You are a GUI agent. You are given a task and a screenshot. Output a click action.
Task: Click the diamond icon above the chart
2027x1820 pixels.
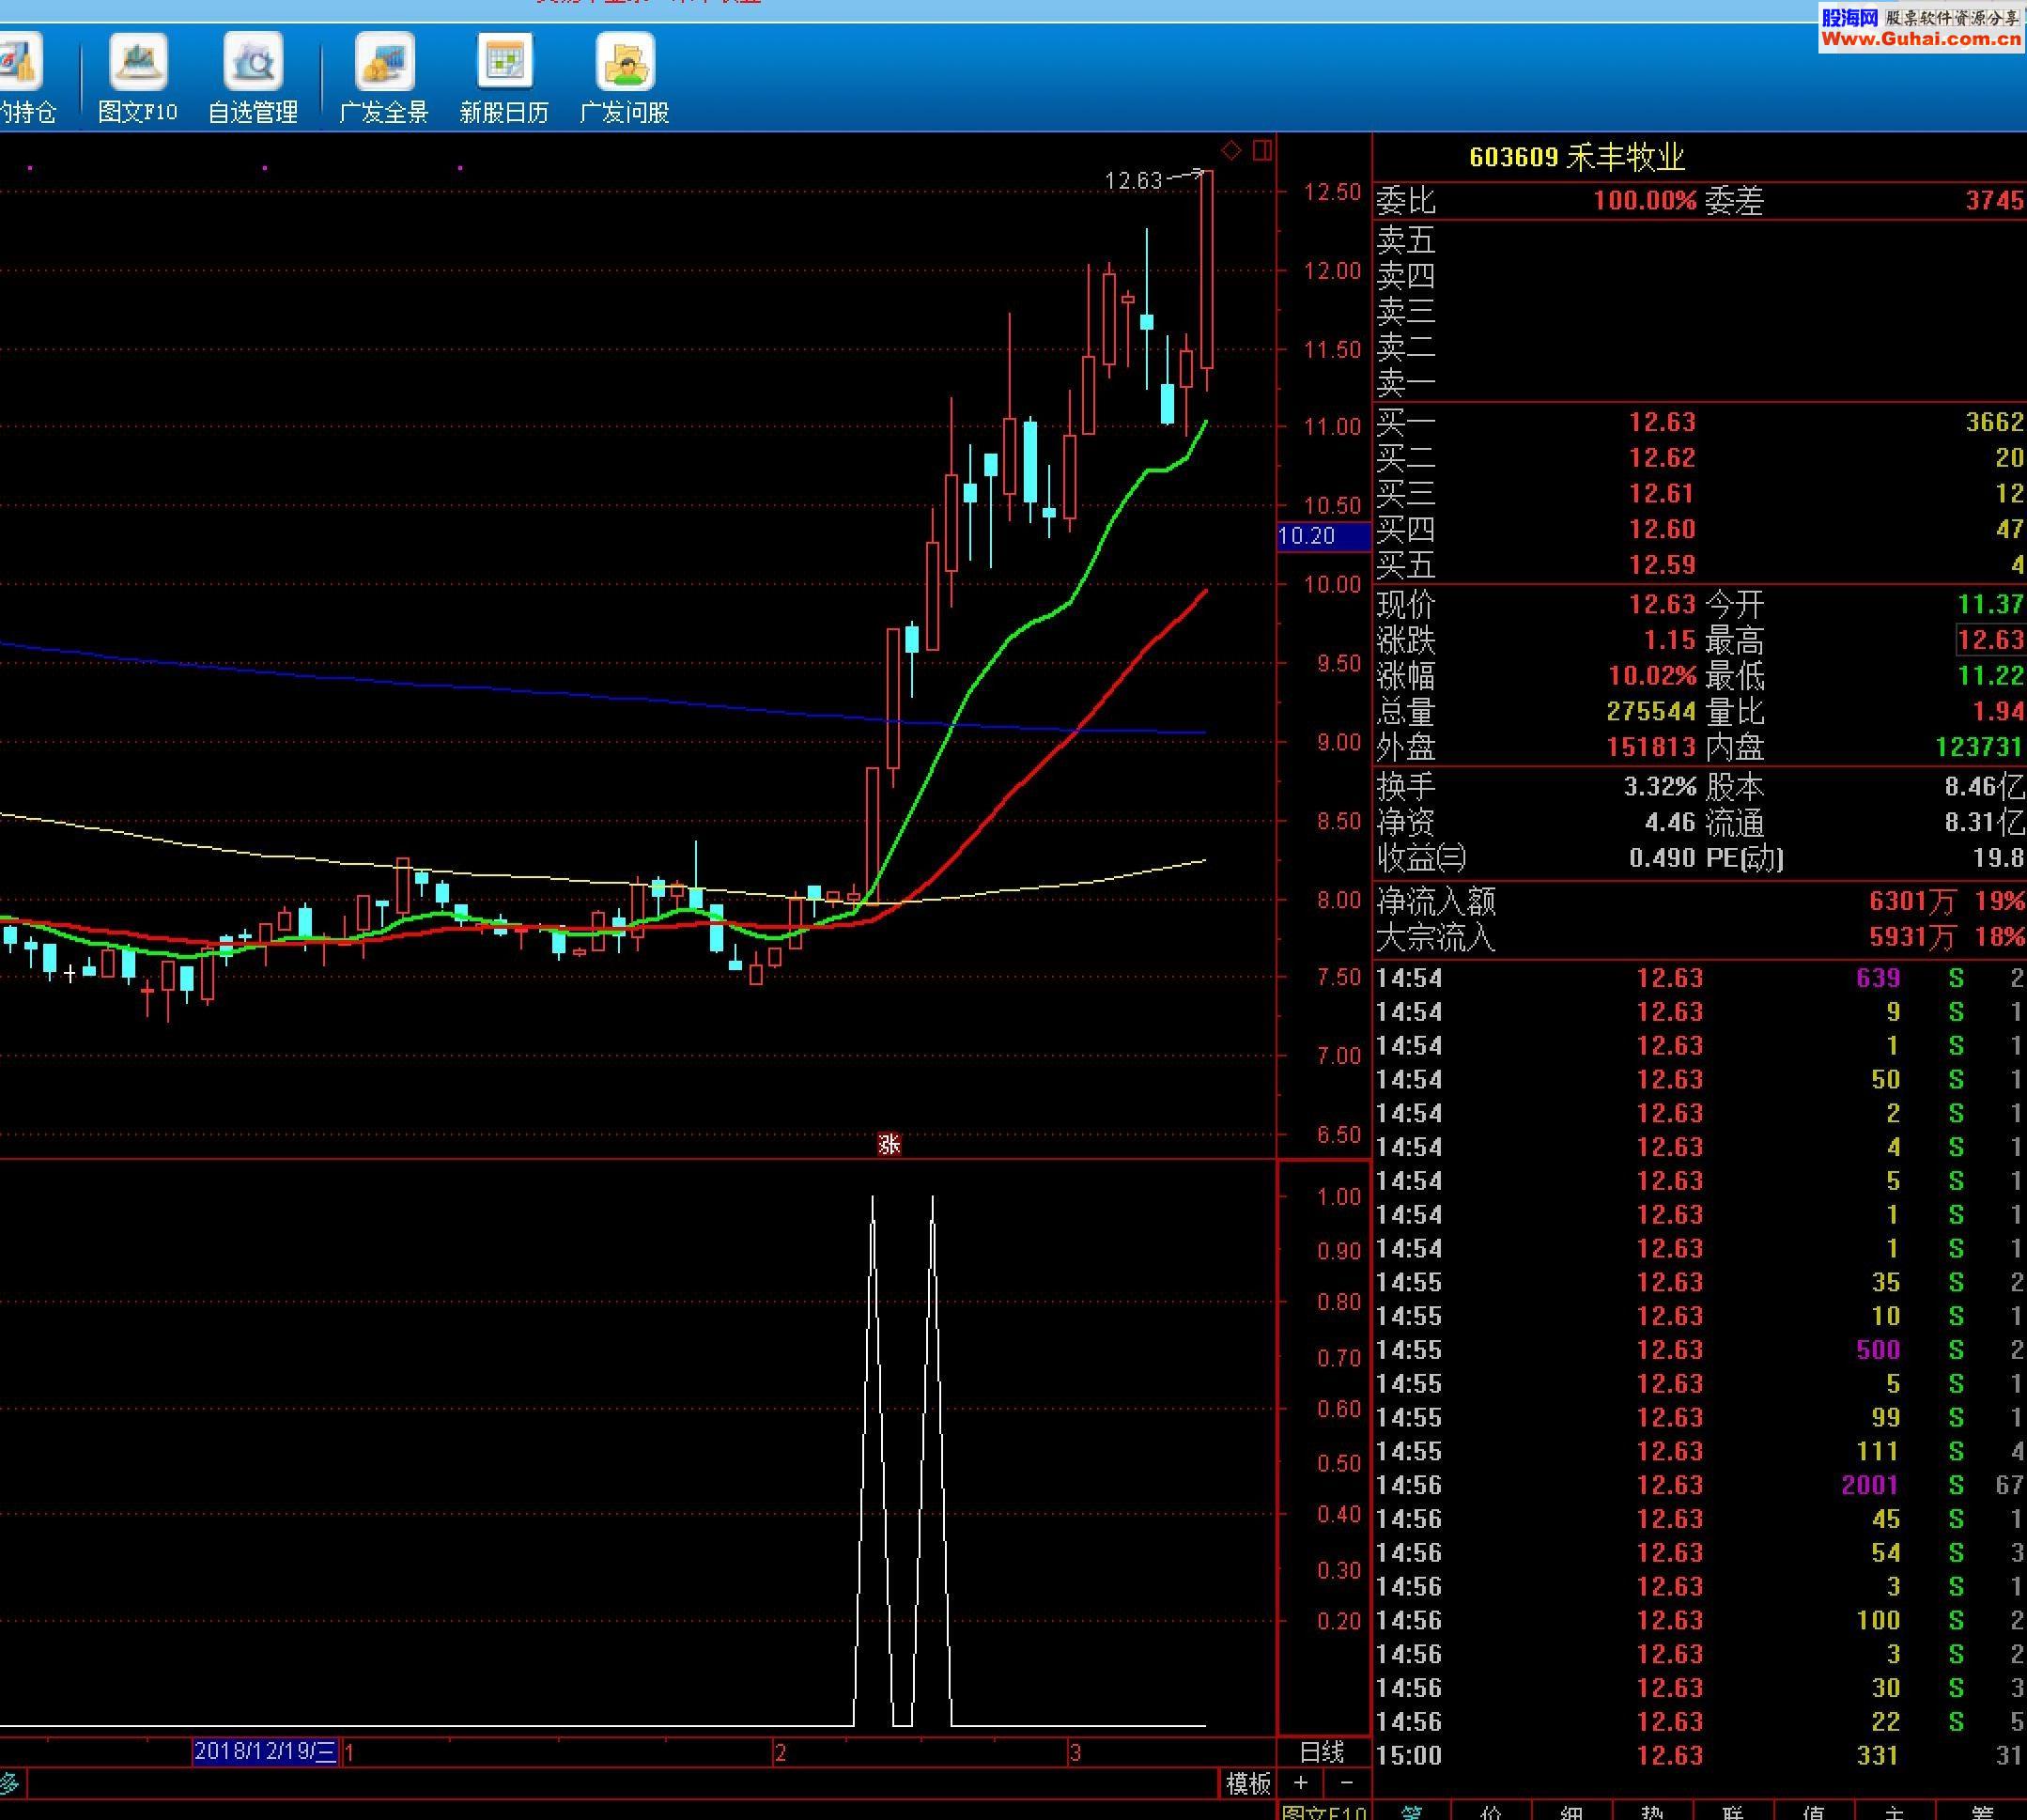click(x=1231, y=150)
